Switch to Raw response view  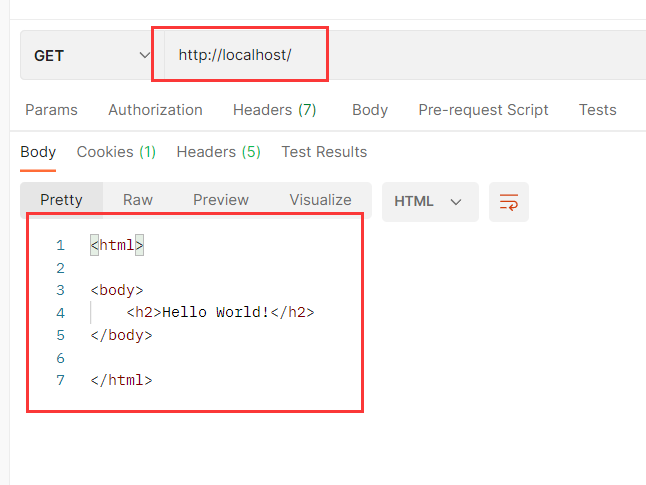[x=138, y=200]
